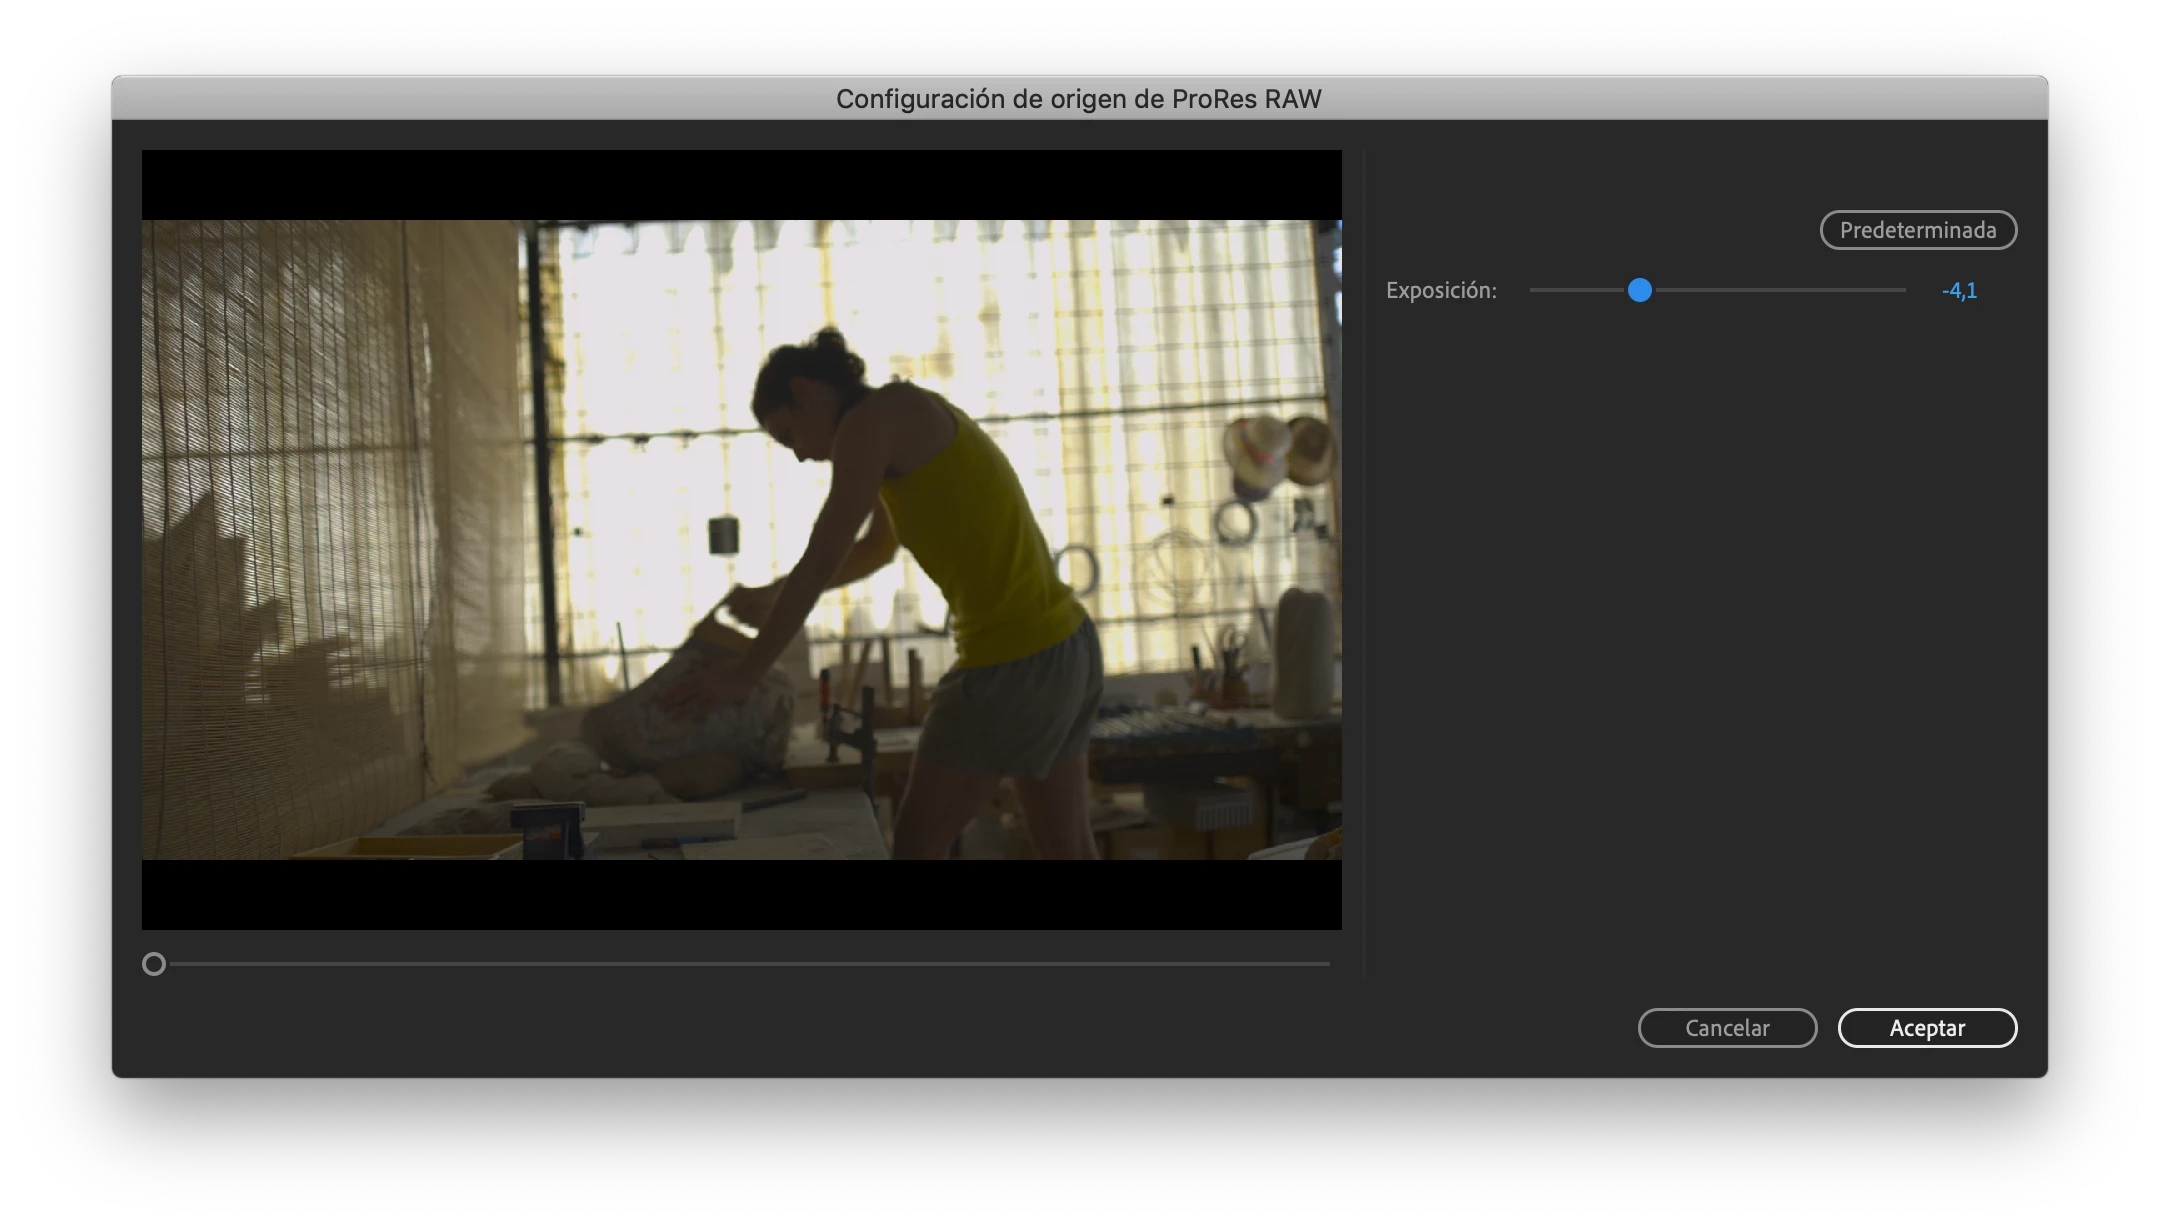The height and width of the screenshot is (1226, 2160).
Task: Click the middle of the preview scrubber track
Action: pos(750,964)
